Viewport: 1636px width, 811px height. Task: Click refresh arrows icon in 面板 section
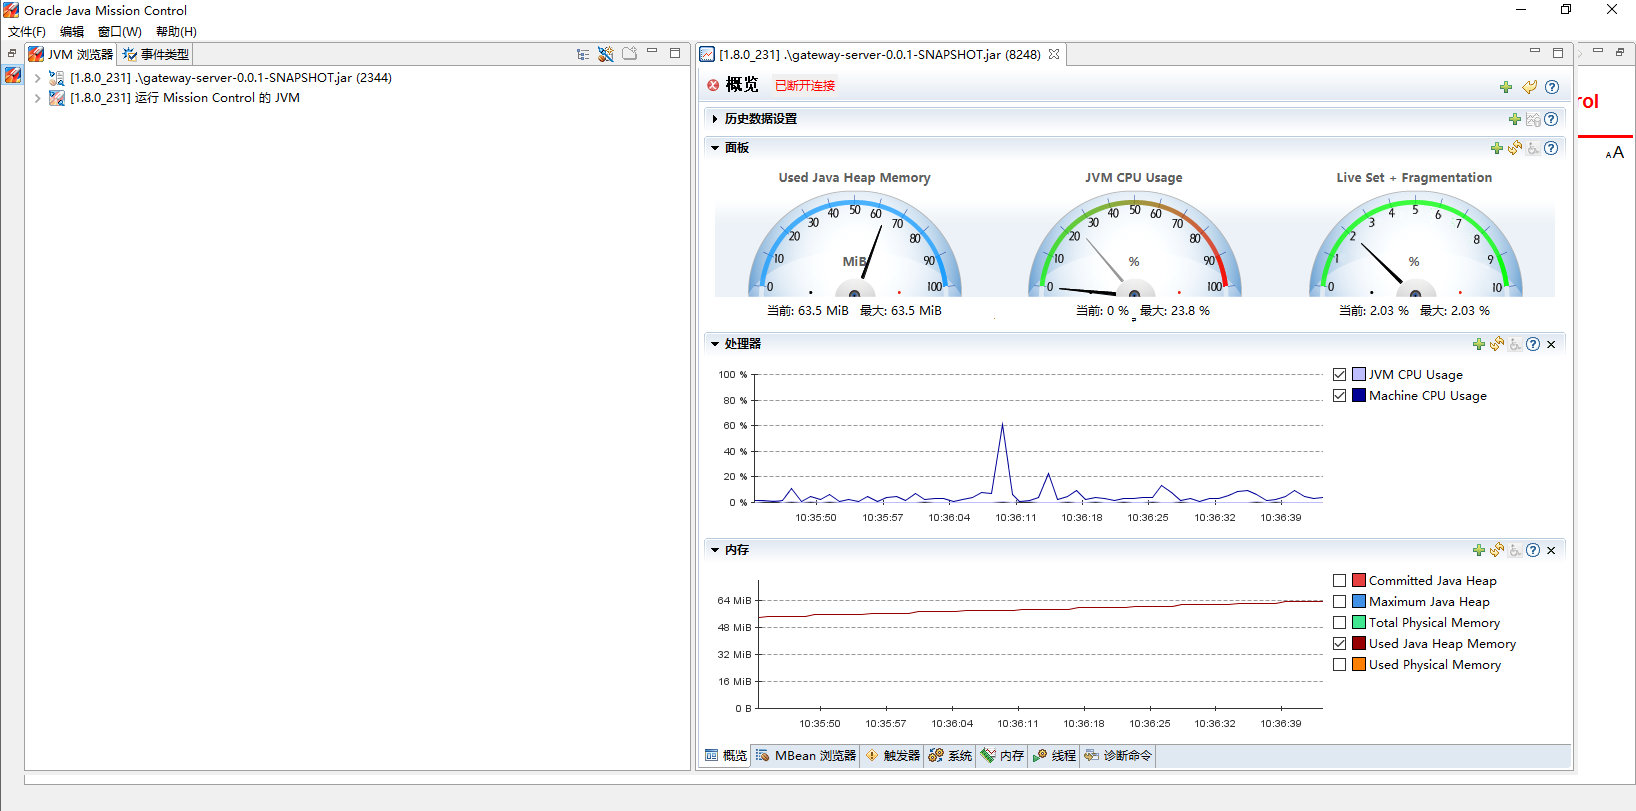pos(1515,148)
